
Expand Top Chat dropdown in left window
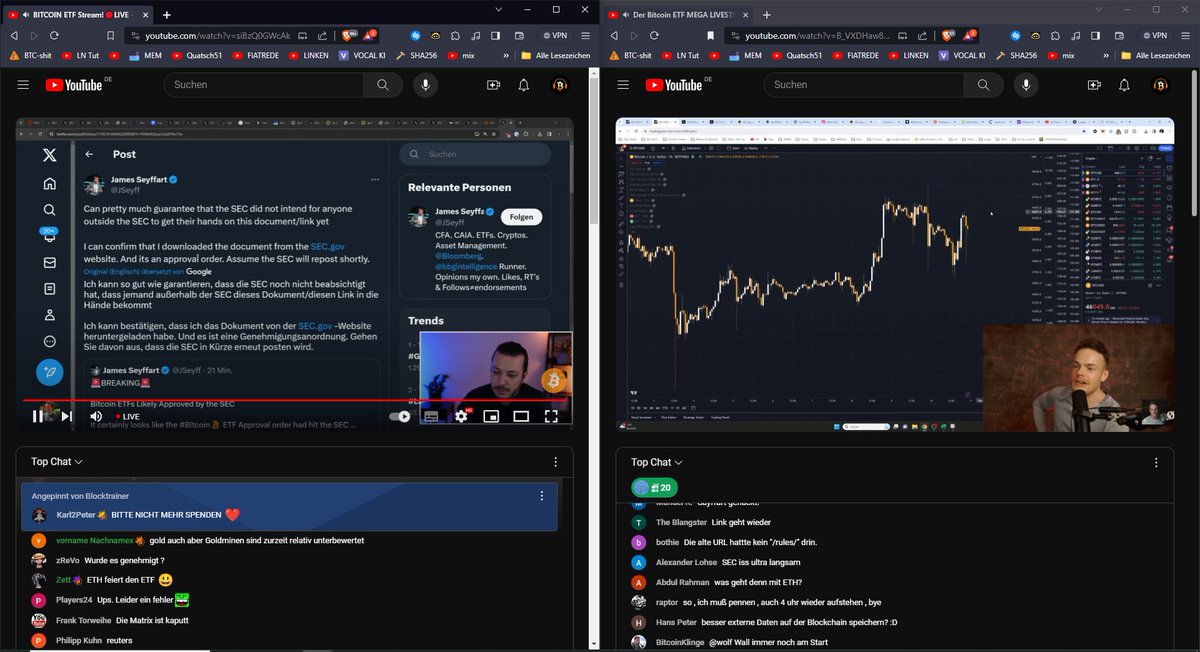coord(57,462)
